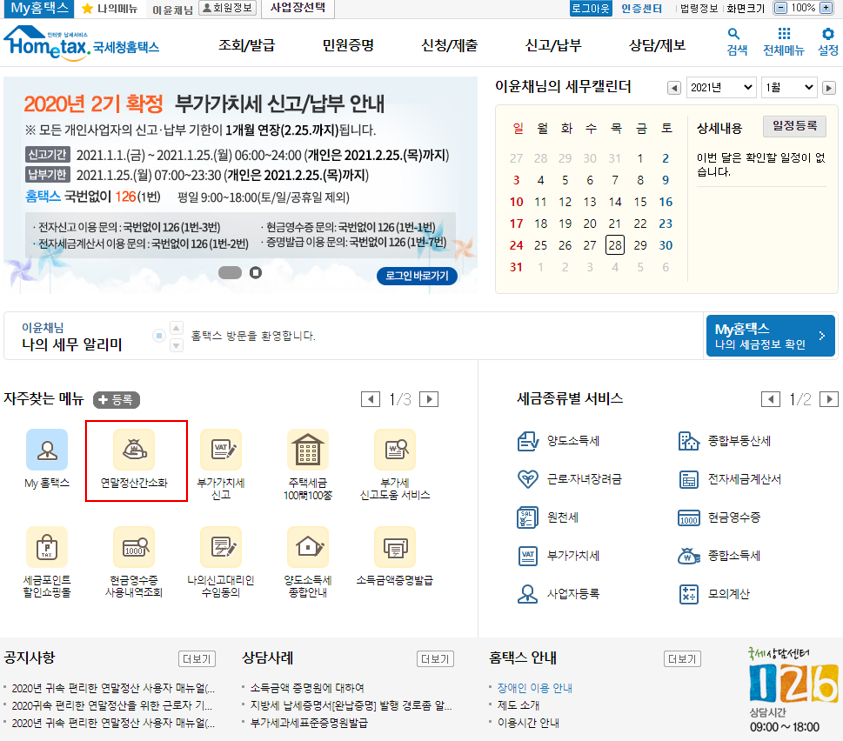Select 현금영수증 tax service
Viewport: 843px width, 741px height.
[719, 517]
